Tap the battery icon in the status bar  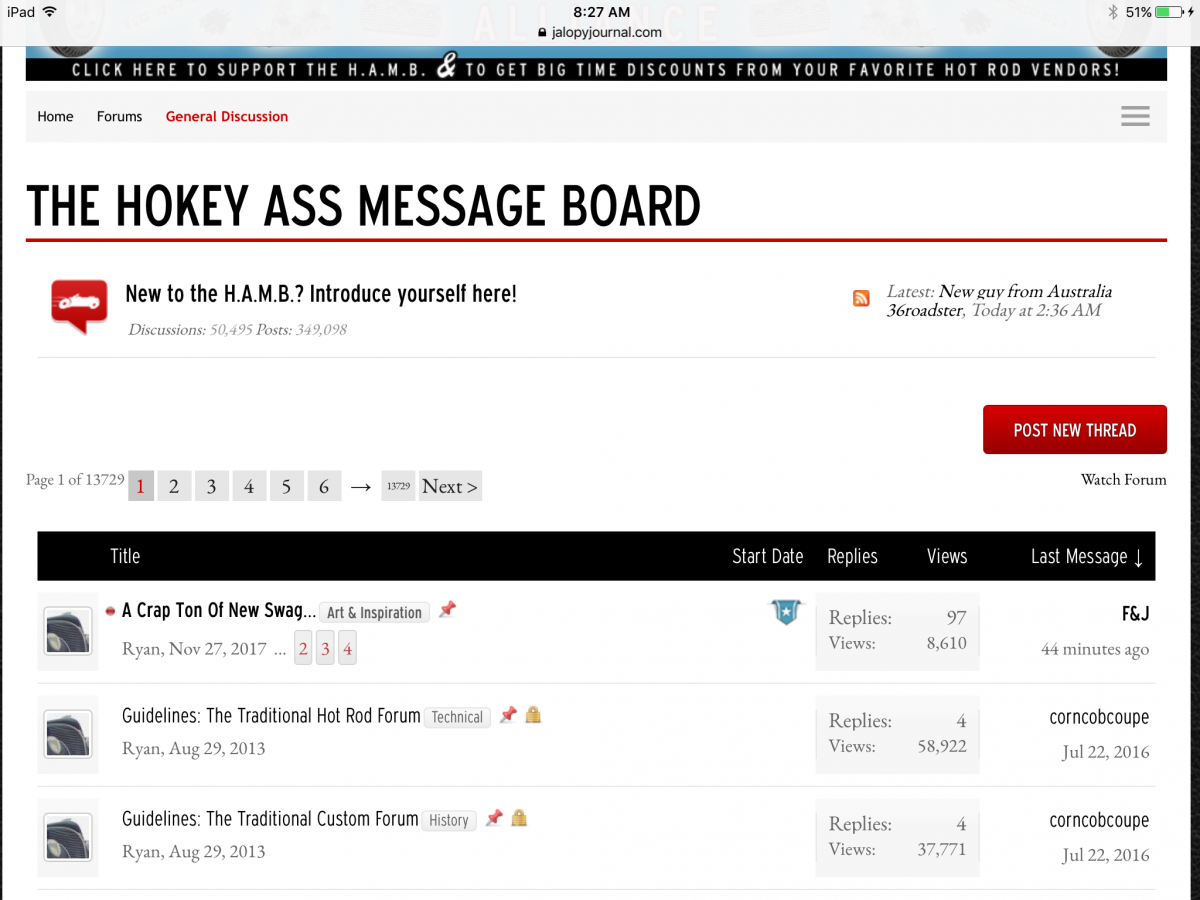tap(1171, 12)
